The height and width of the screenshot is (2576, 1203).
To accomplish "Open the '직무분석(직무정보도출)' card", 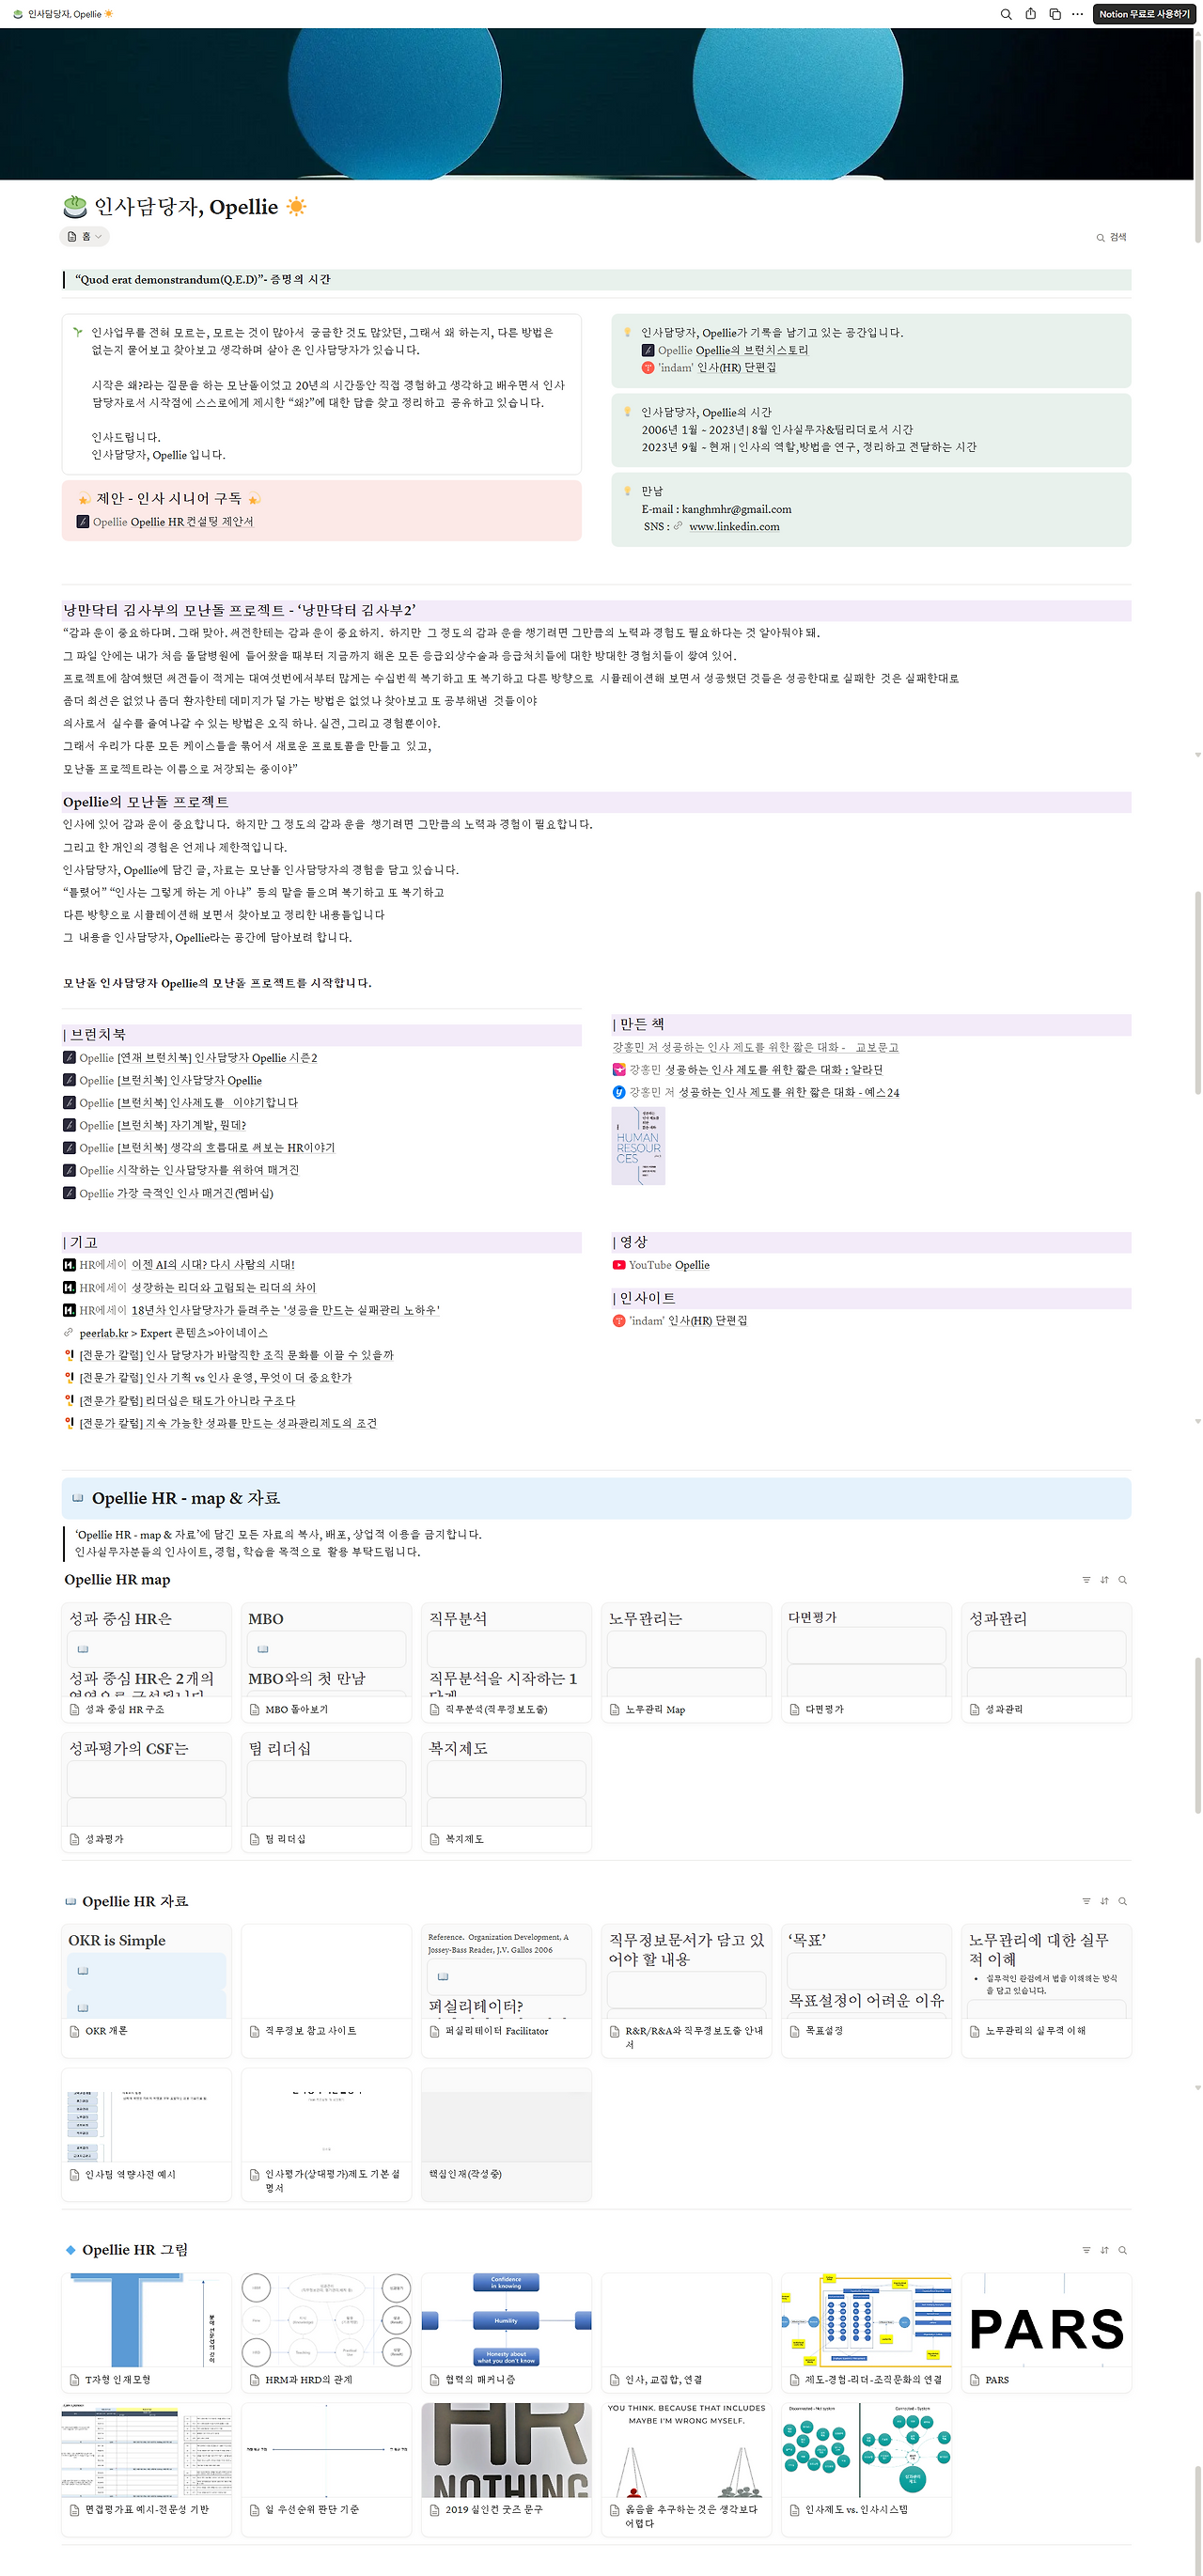I will point(506,1662).
